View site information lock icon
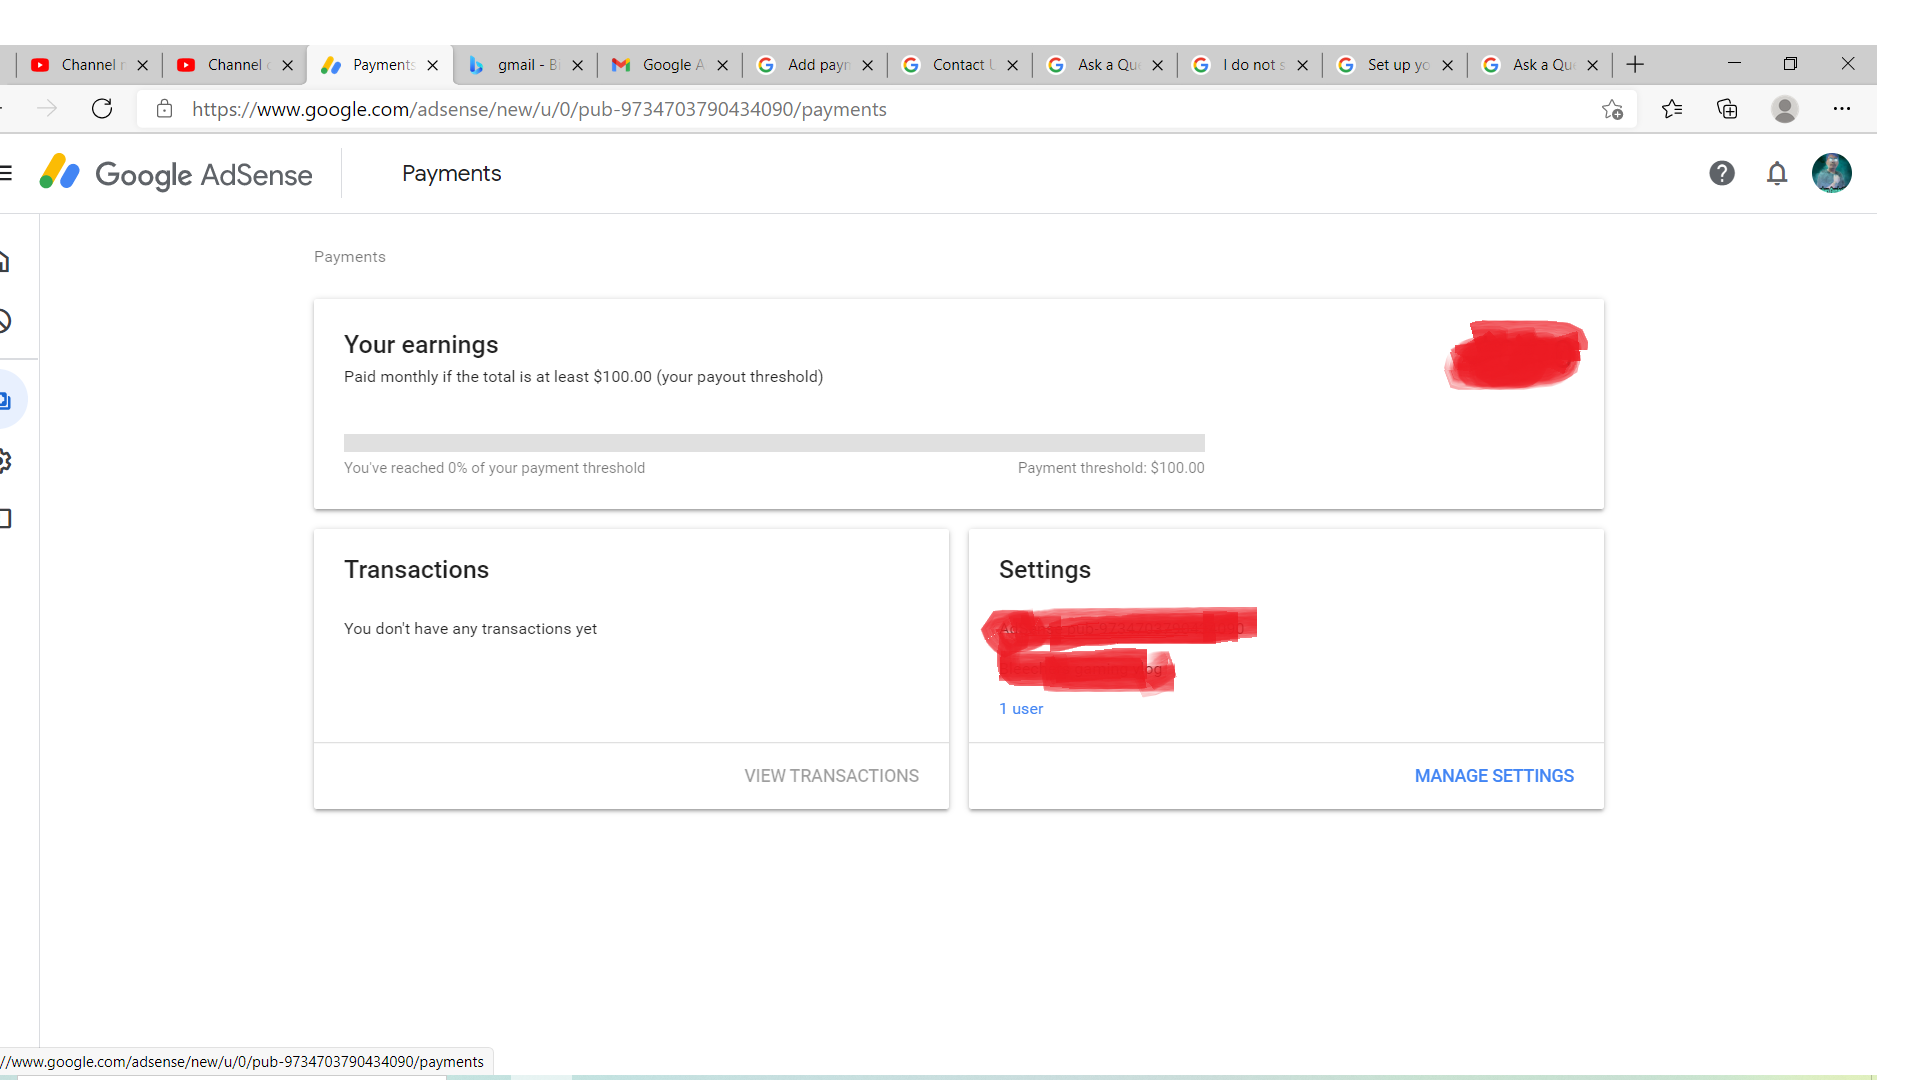 [165, 109]
